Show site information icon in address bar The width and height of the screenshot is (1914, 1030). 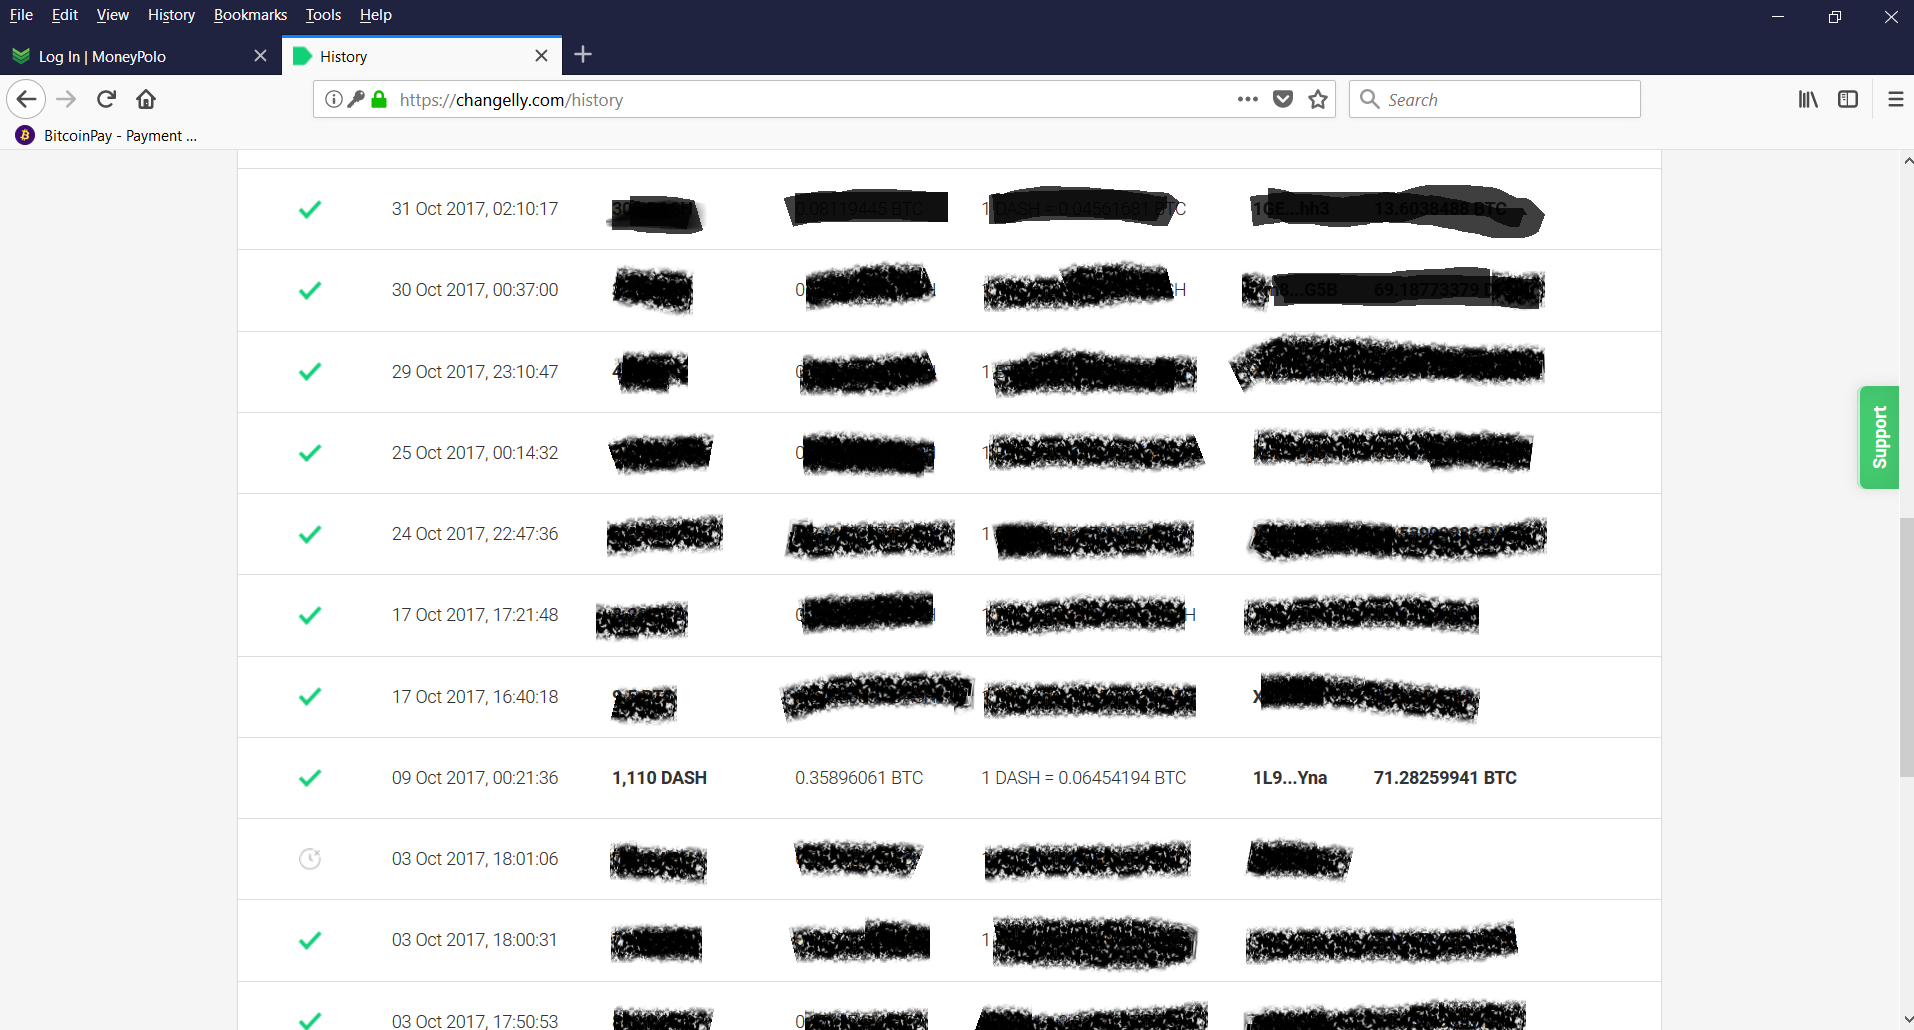(334, 99)
